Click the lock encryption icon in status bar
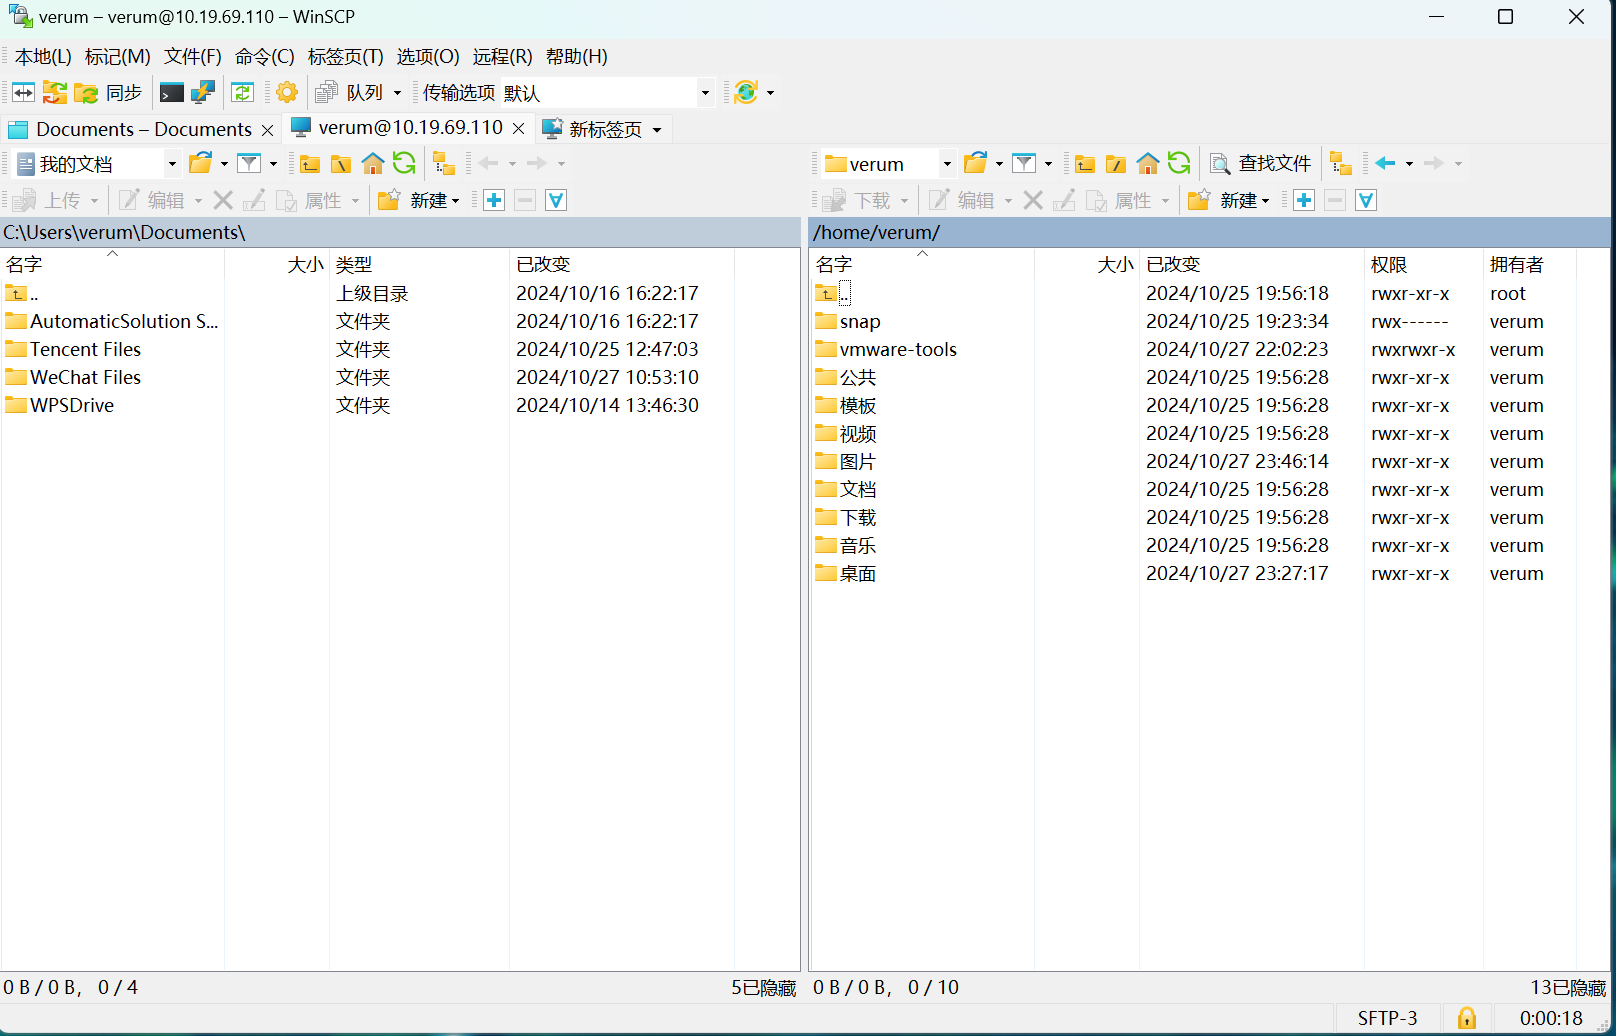Image resolution: width=1616 pixels, height=1036 pixels. (1467, 1018)
